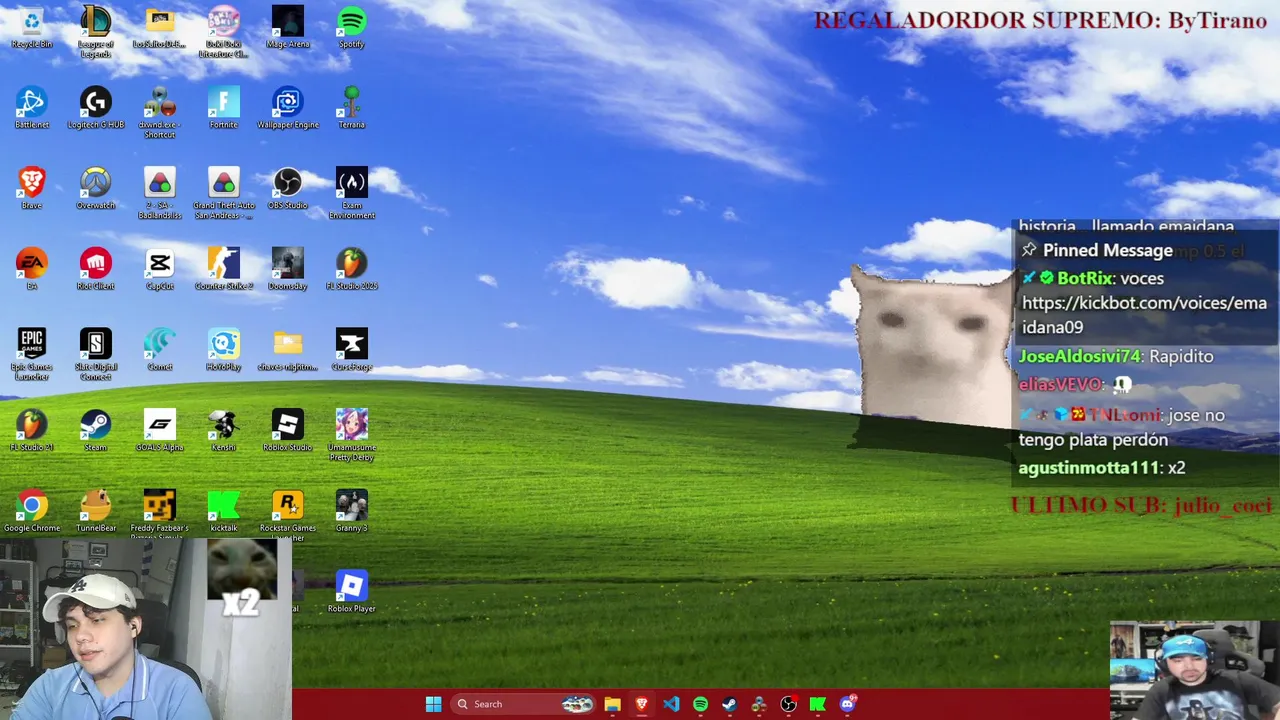Open the green Kick app taskbar icon
1280x720 pixels.
pyautogui.click(x=818, y=704)
